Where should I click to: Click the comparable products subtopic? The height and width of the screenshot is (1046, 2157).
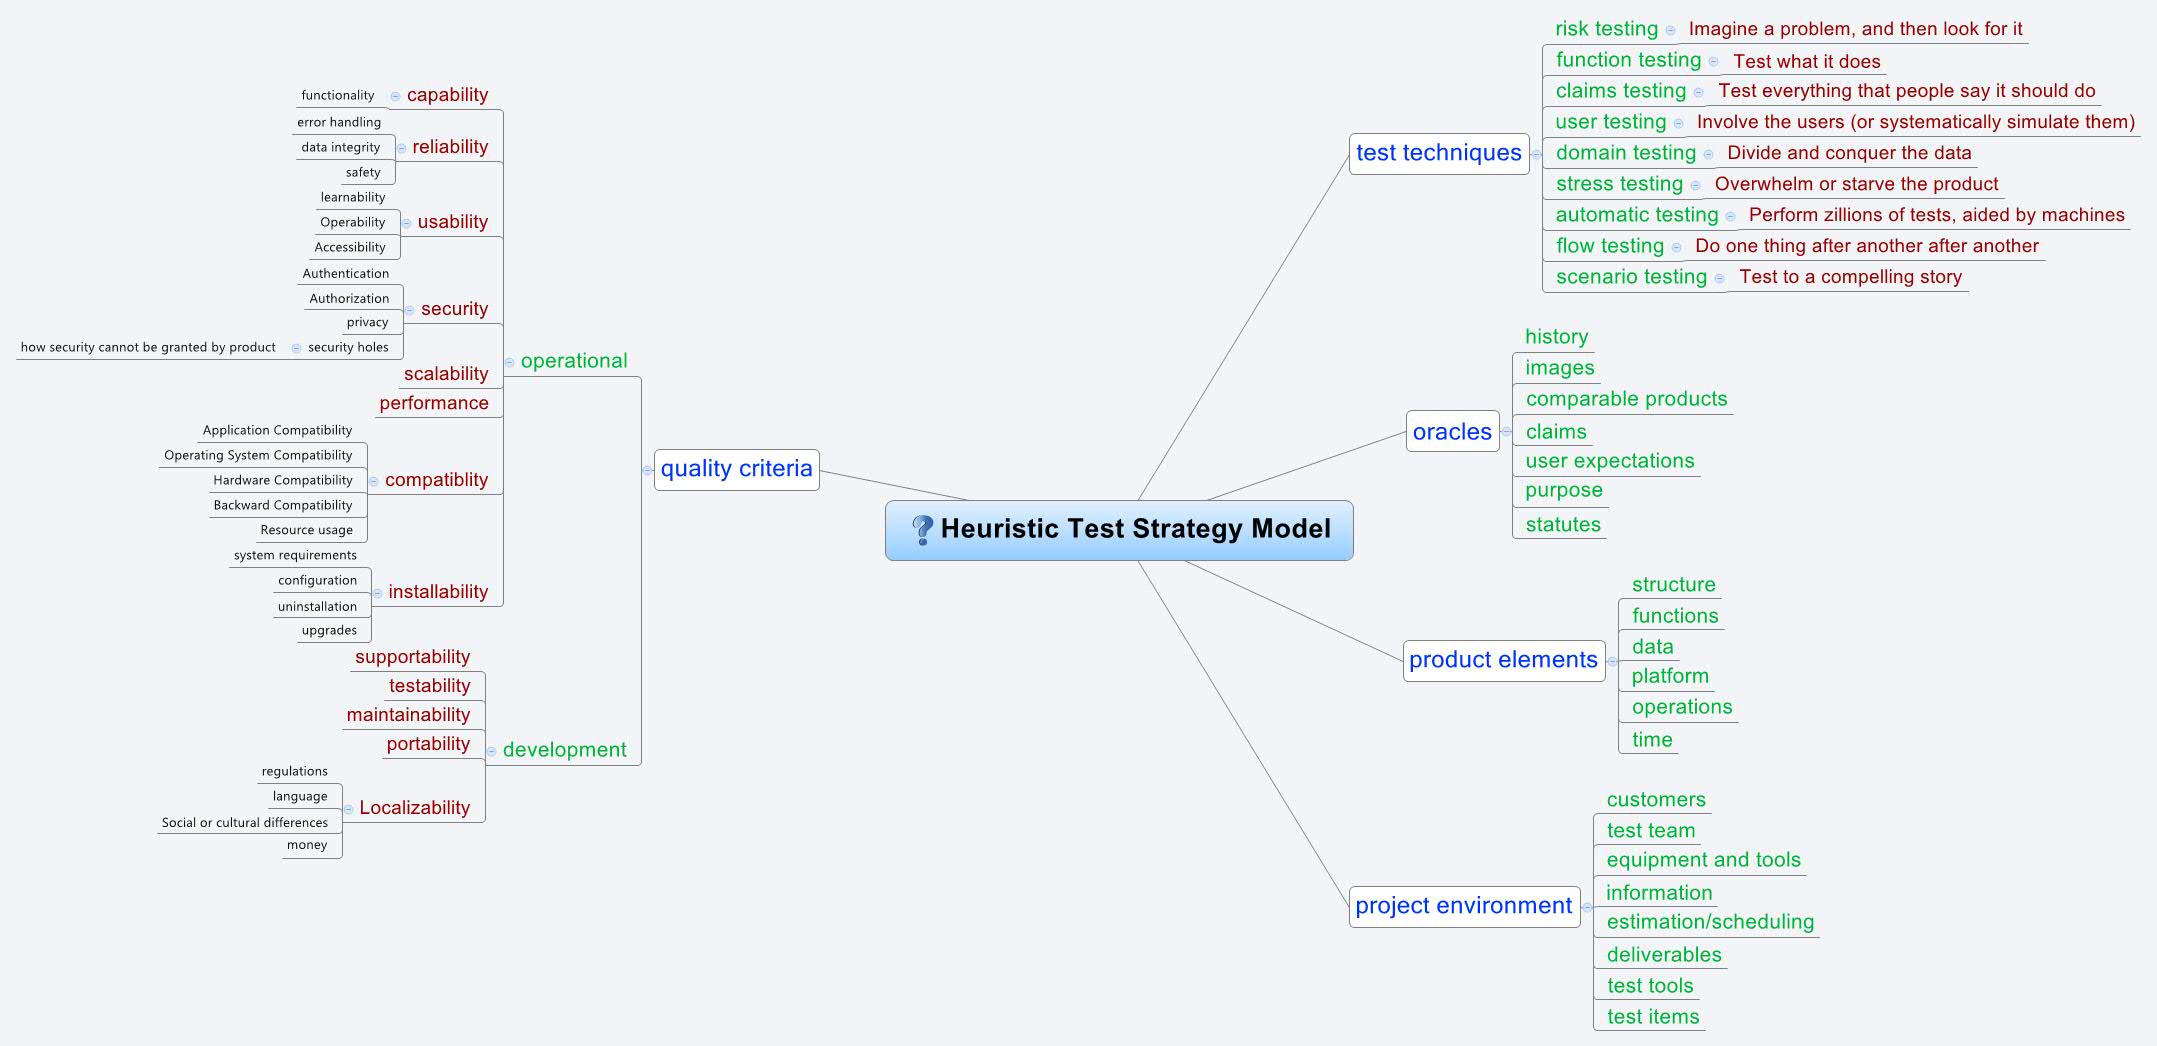1626,399
